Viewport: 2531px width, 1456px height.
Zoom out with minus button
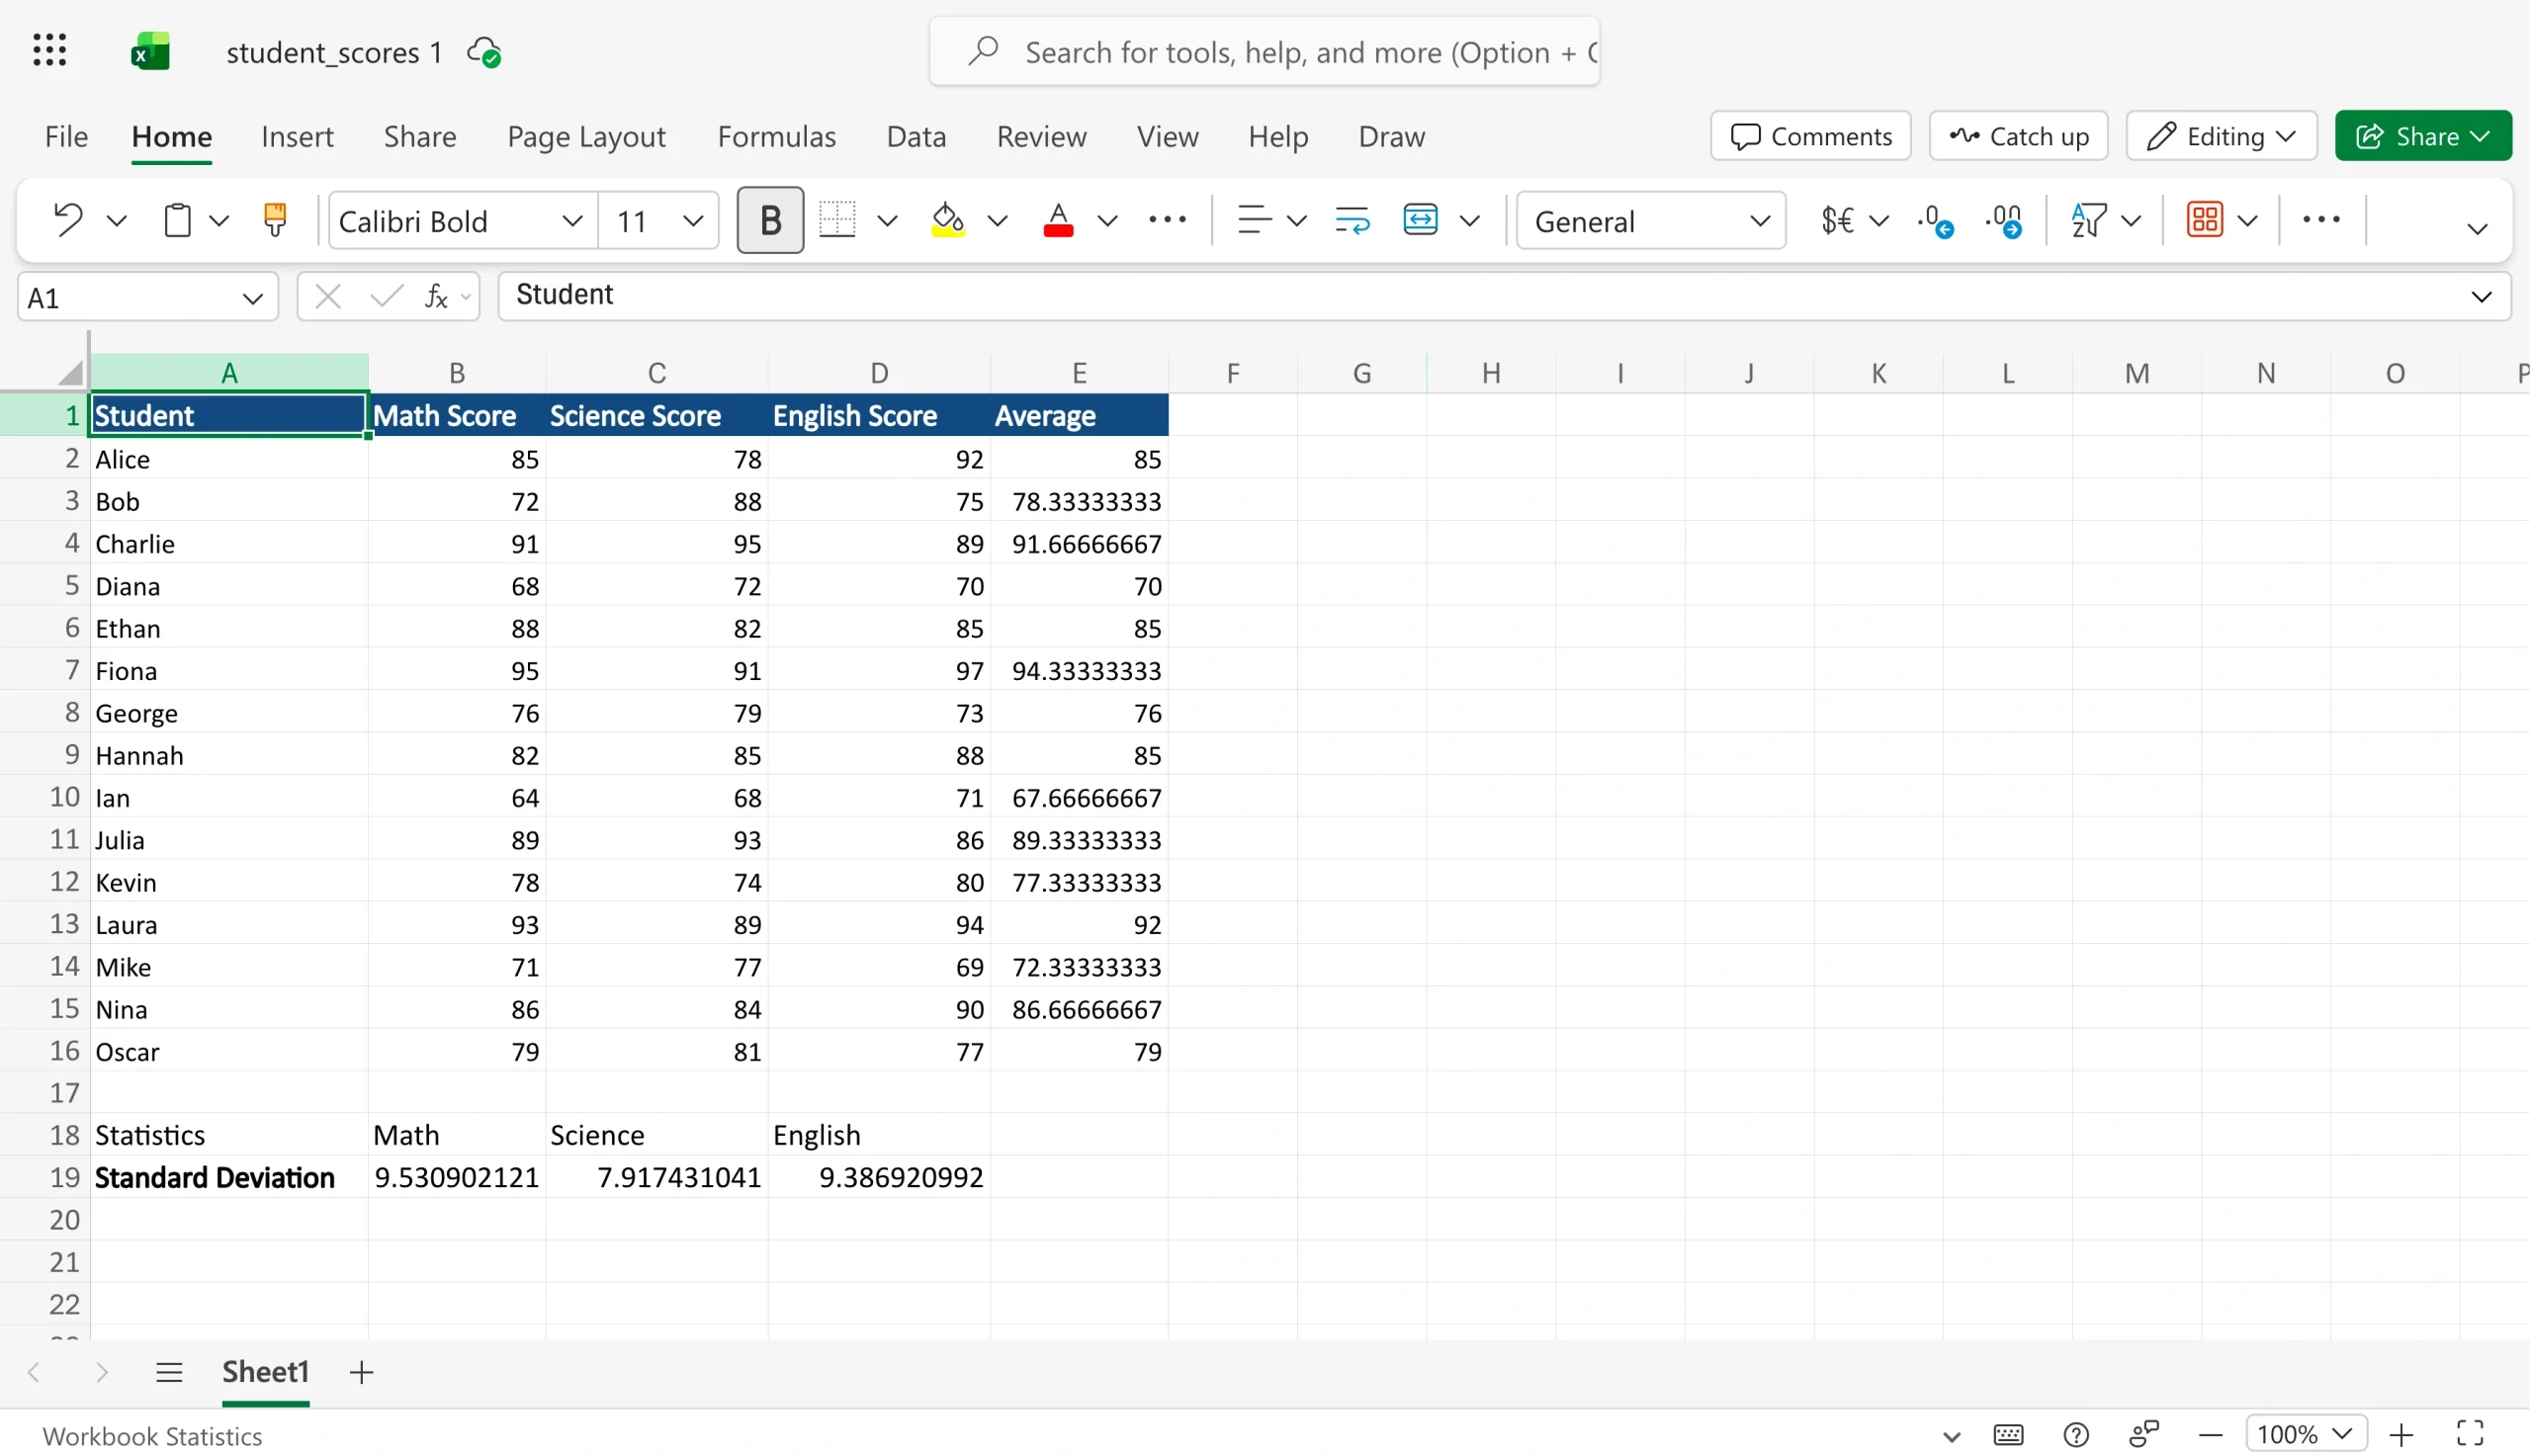coord(2210,1436)
